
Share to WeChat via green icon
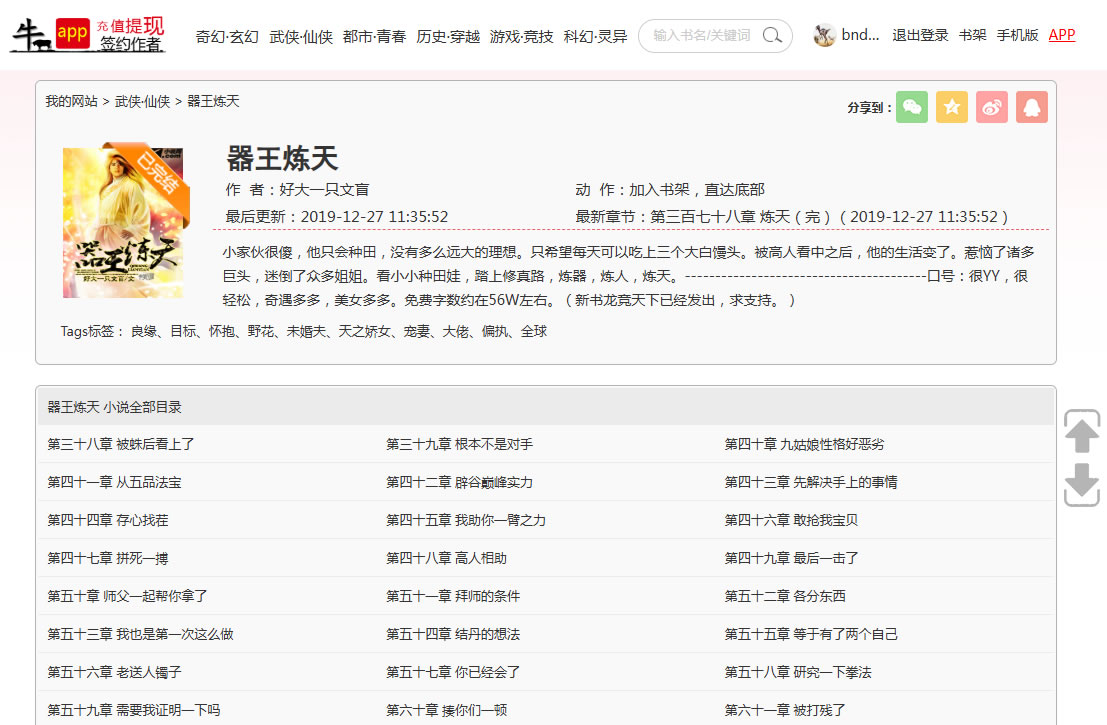coord(912,107)
